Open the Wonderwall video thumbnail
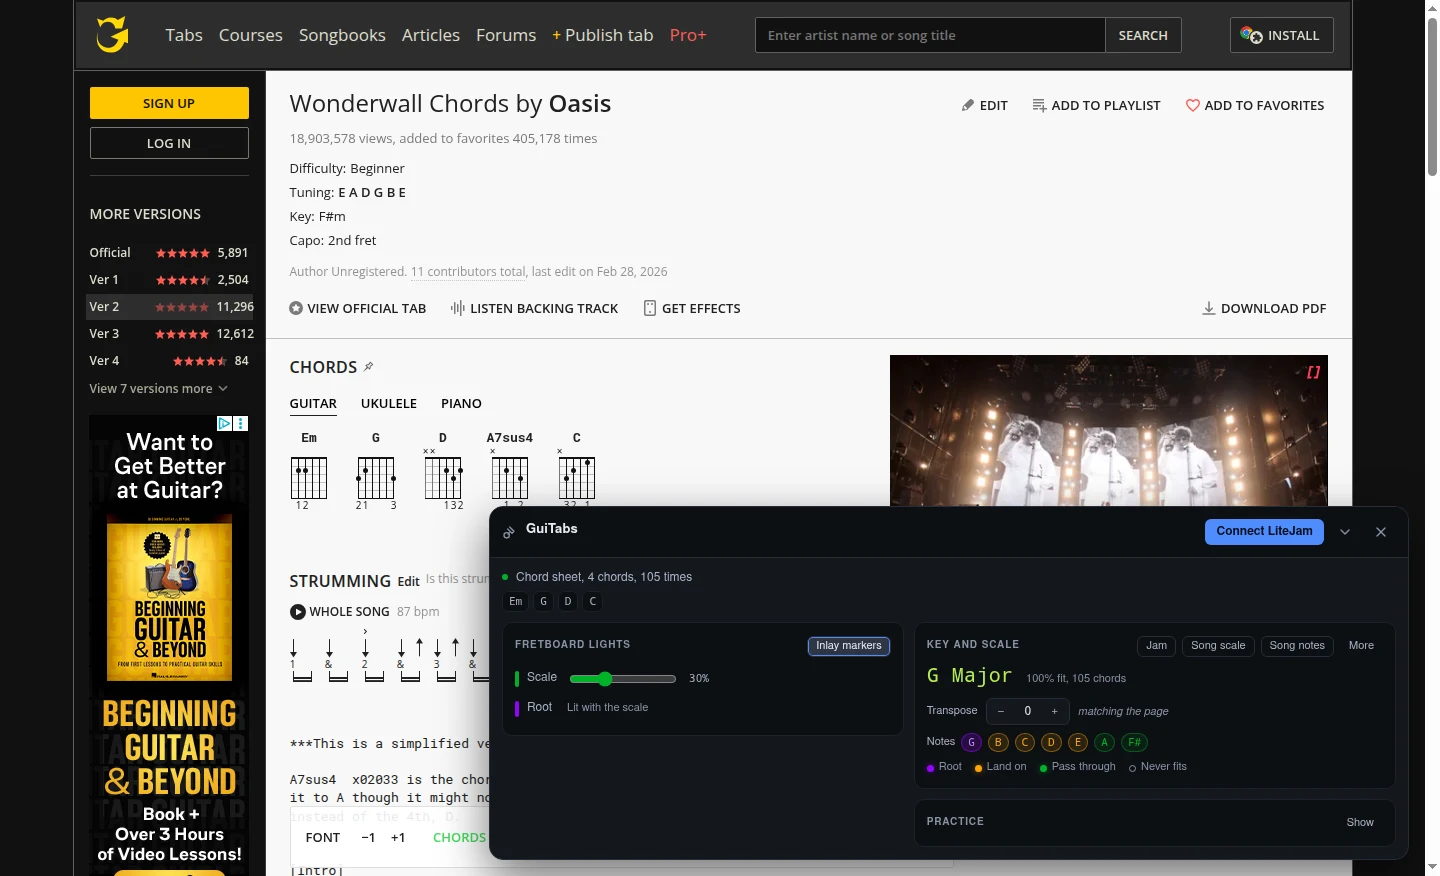The width and height of the screenshot is (1440, 876). coord(1108,431)
